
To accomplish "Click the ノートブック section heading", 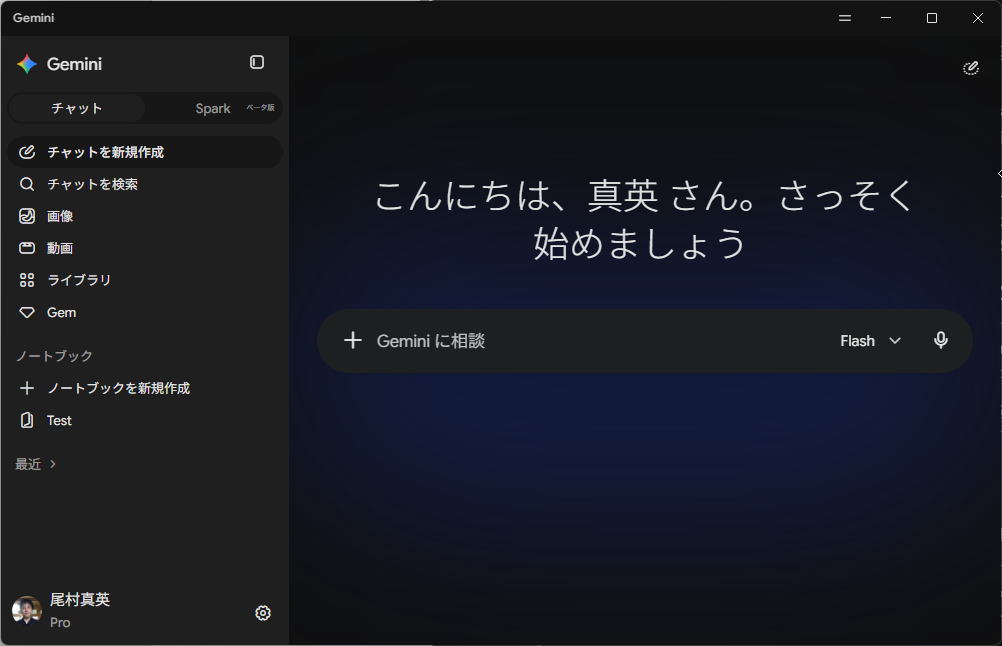I will [54, 356].
